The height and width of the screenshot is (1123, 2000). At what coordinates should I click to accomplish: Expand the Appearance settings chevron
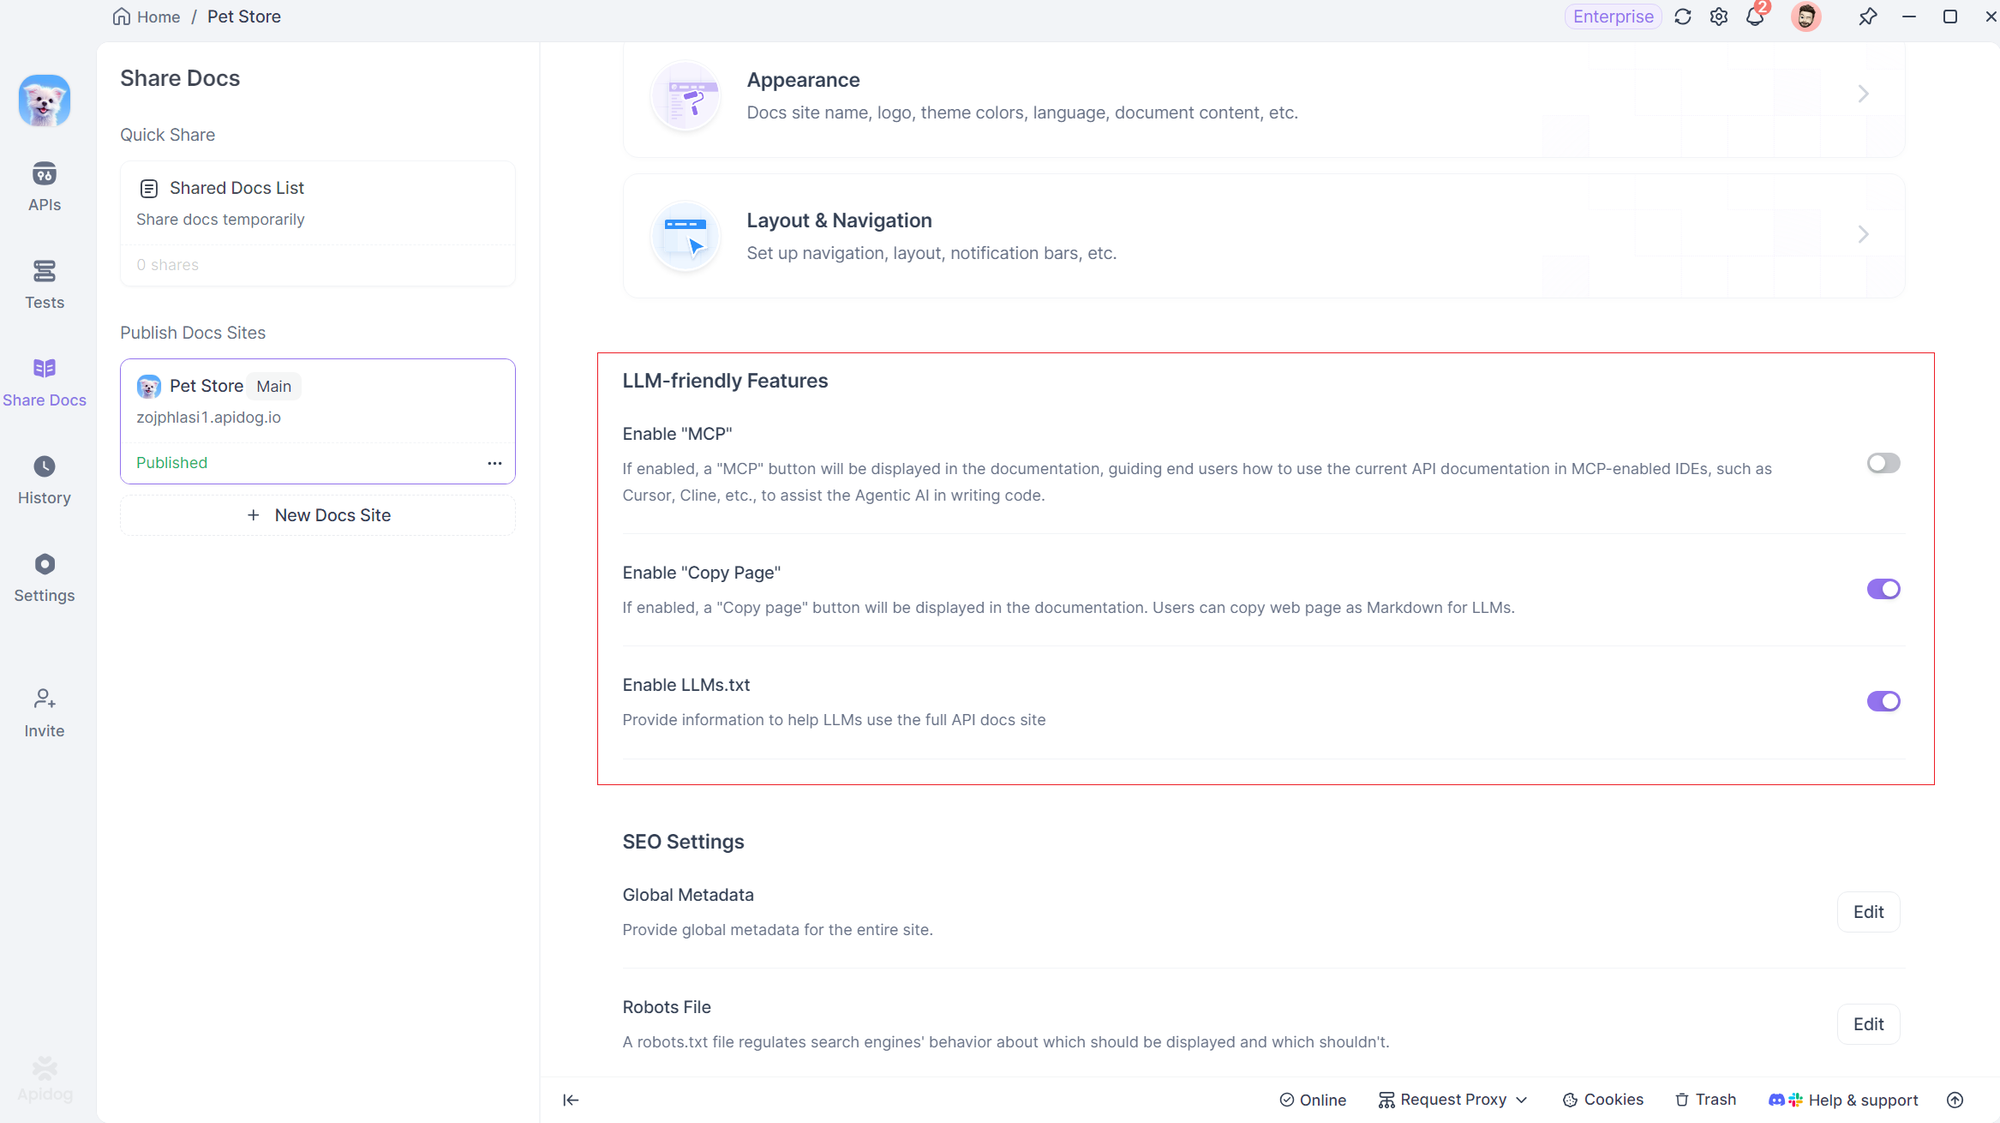1863,94
